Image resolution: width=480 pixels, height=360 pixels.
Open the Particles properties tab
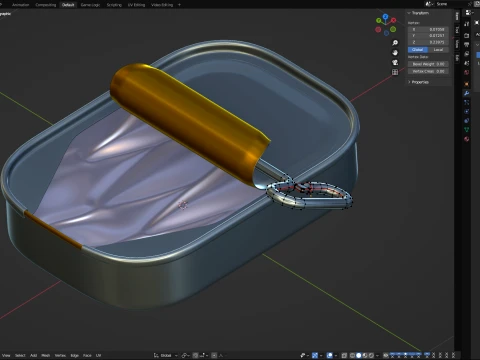[x=467, y=102]
